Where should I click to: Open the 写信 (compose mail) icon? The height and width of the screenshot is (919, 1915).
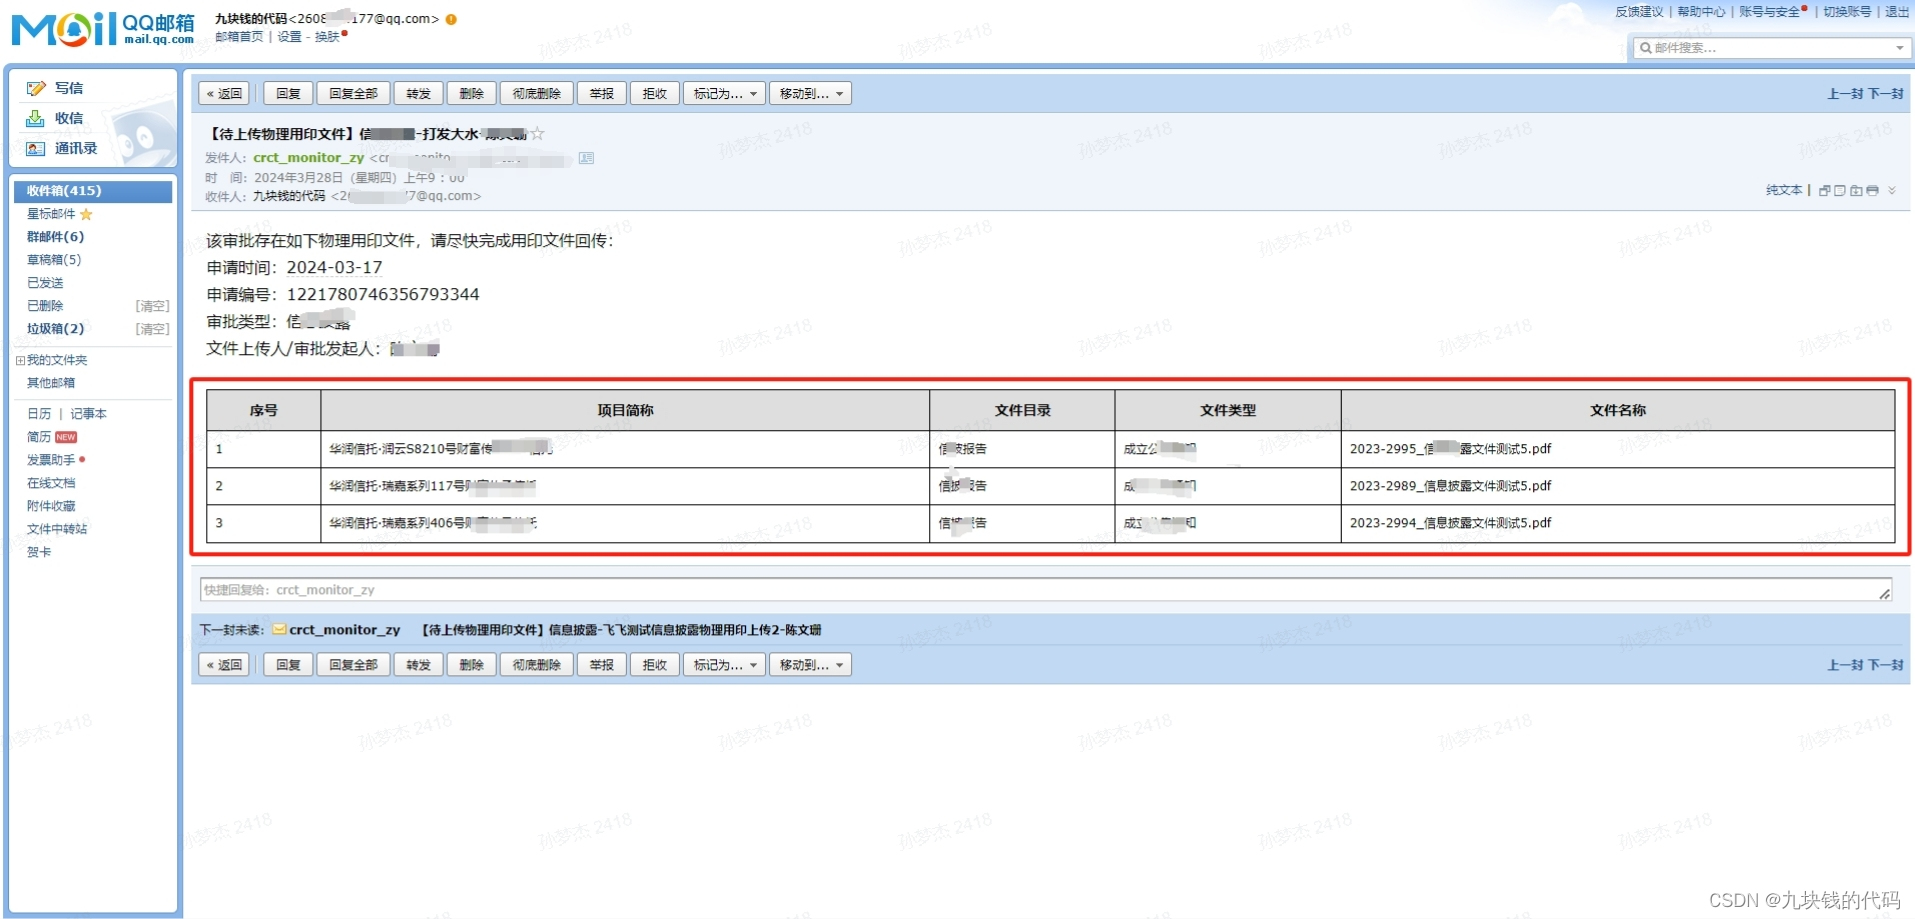(x=37, y=88)
